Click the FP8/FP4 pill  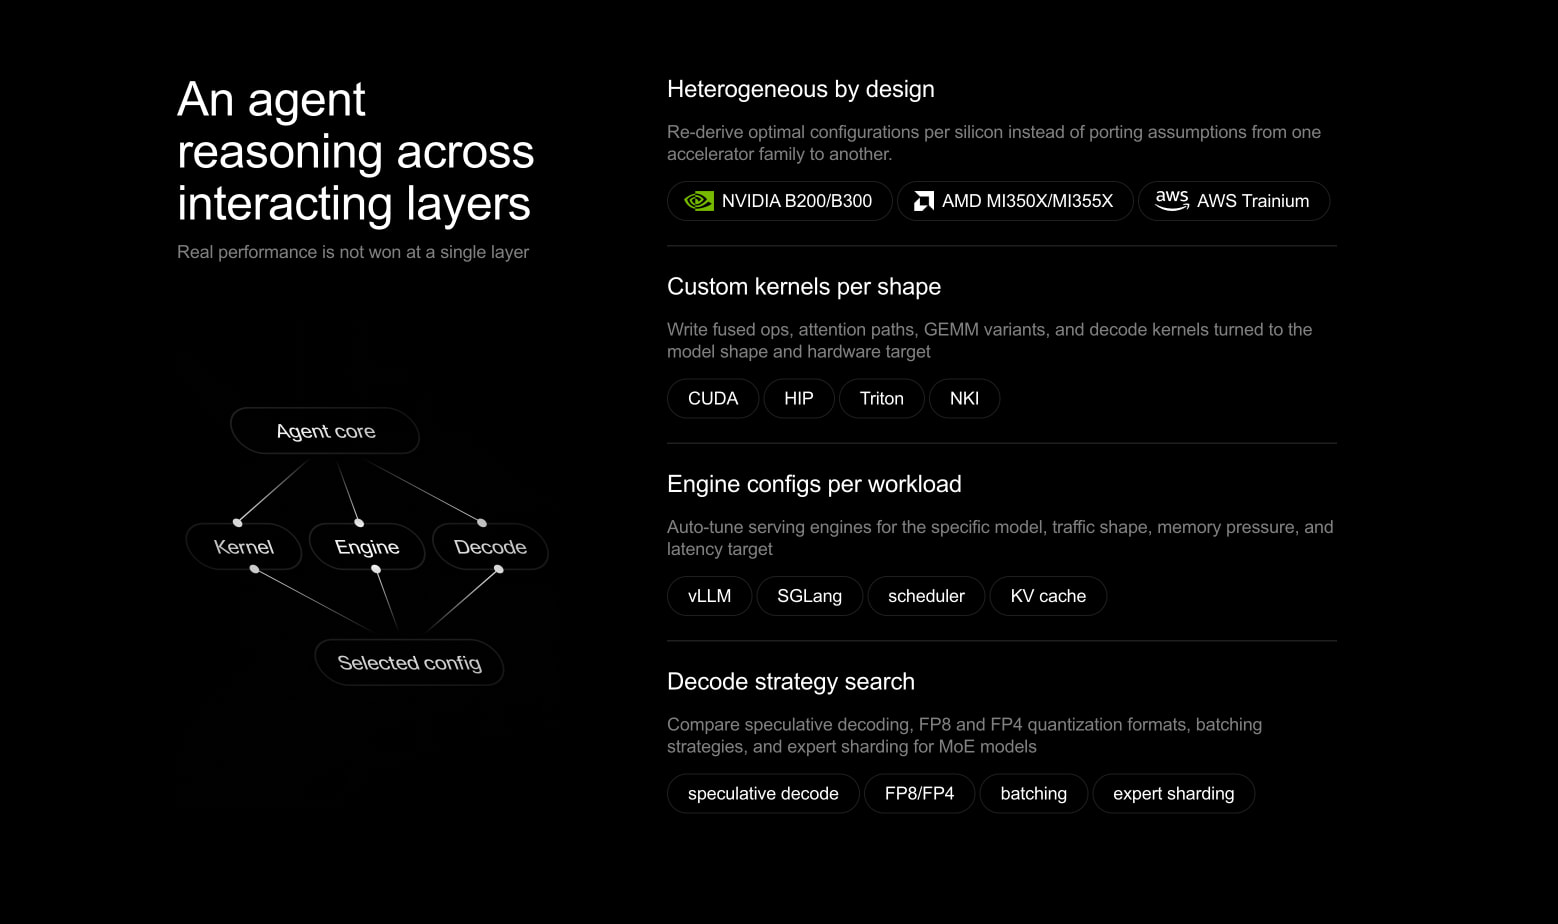pos(919,793)
